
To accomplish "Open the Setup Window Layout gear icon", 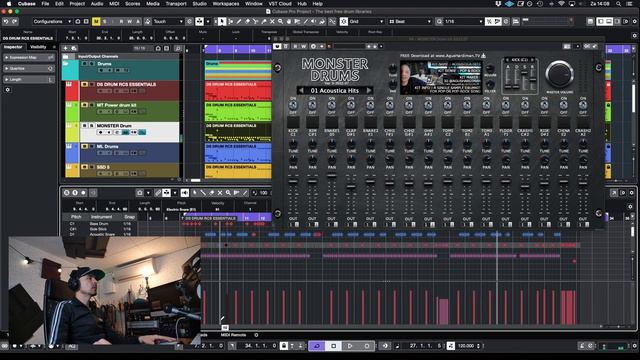I will click(634, 21).
